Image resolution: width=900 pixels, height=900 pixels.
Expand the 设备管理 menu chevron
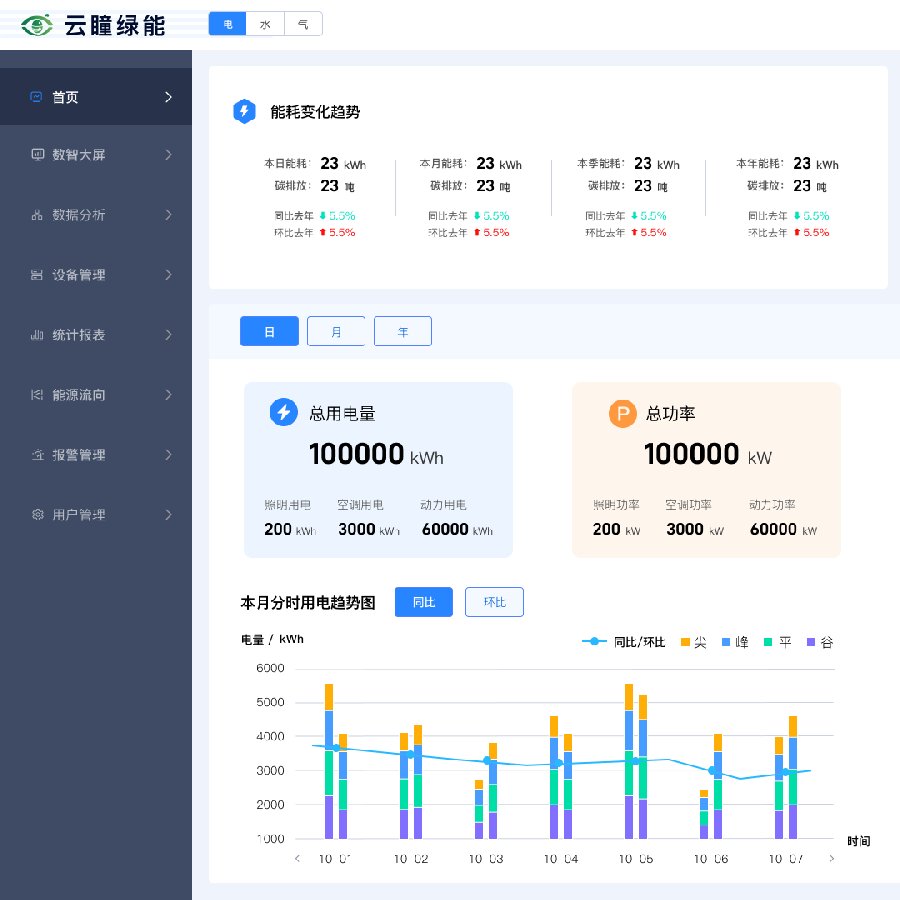pyautogui.click(x=168, y=275)
